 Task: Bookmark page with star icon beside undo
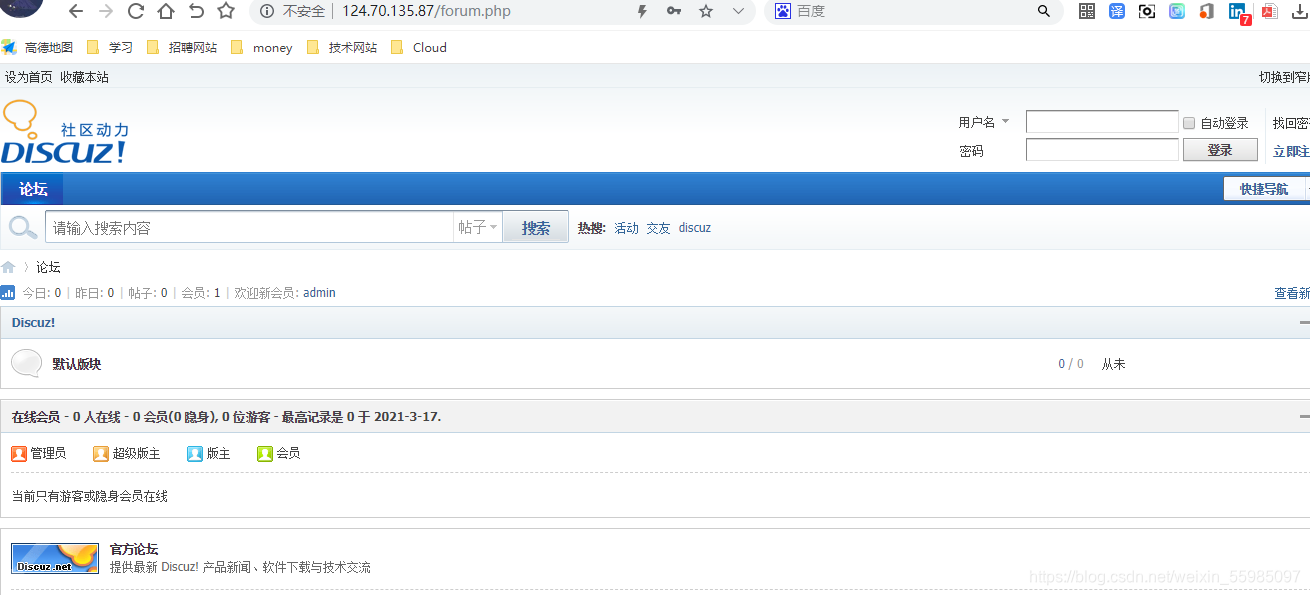pos(226,11)
